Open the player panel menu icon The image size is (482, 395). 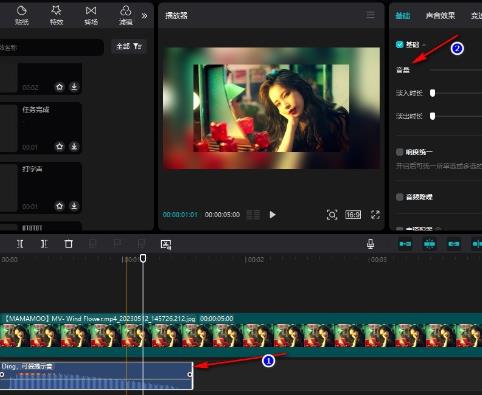[371, 15]
